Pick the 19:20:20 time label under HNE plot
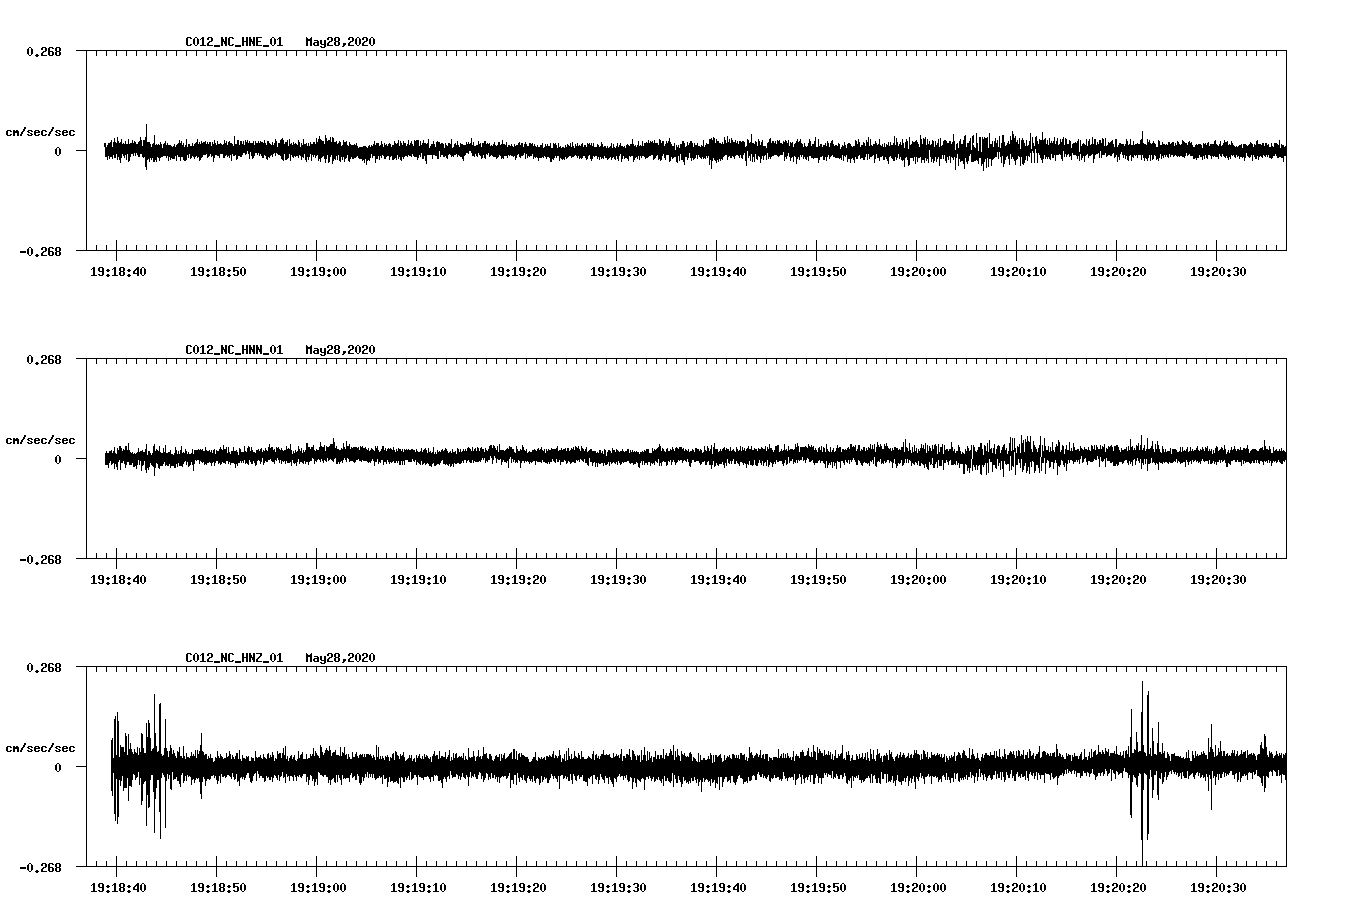1358x924 pixels. (1118, 271)
